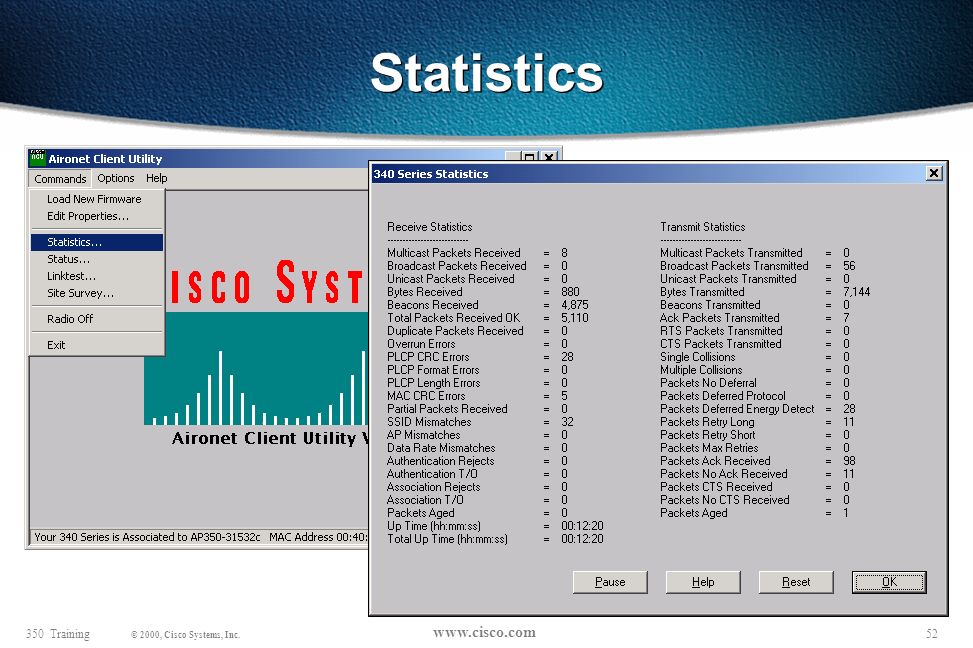Click the Packets Ack Received value 98
The image size is (973, 648).
[x=849, y=461]
